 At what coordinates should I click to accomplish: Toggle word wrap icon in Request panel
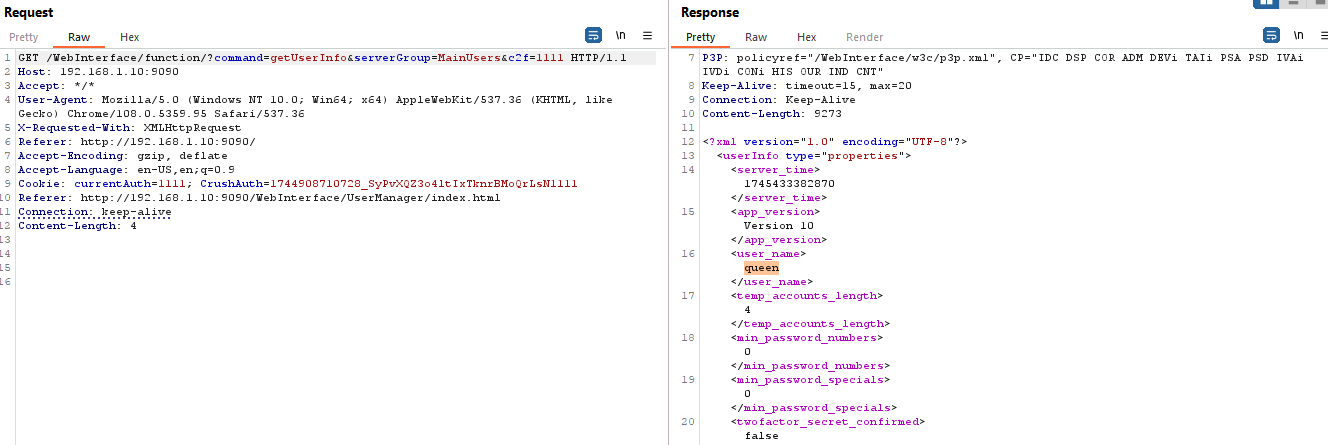pyautogui.click(x=594, y=35)
